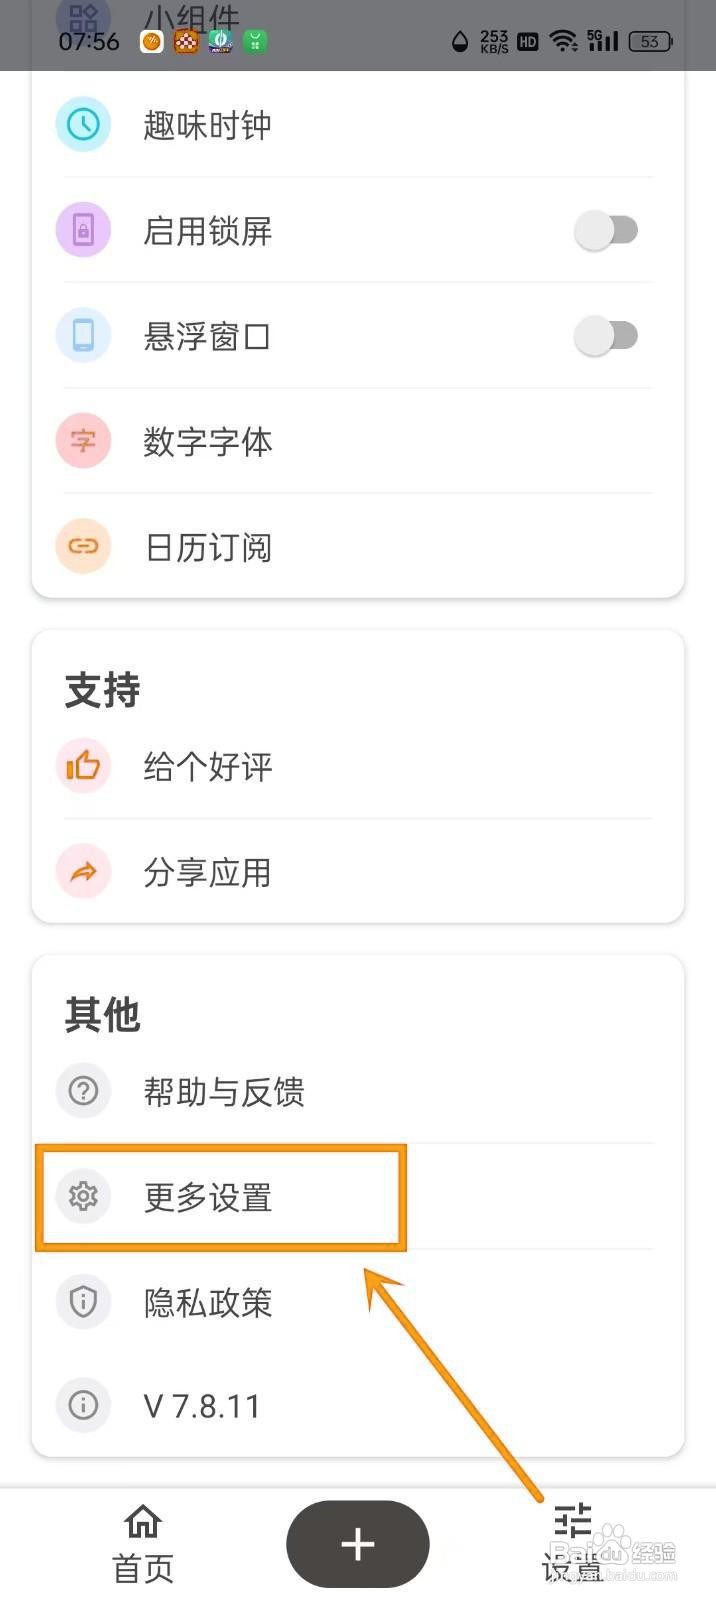
Task: Tap the thumbs-up 给个好评 icon
Action: [x=83, y=766]
